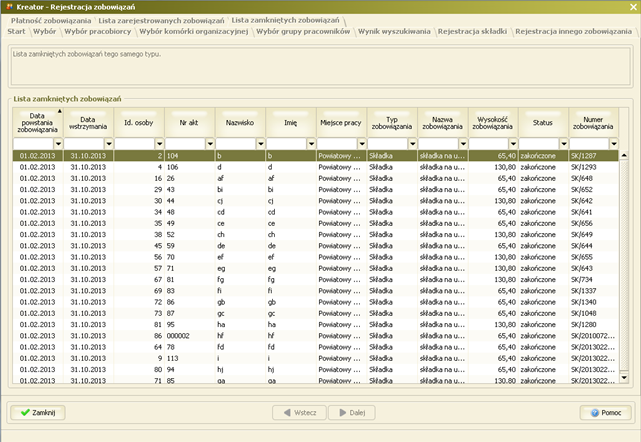641x442 pixels.
Task: Open Wybór grupy pracowników tab
Action: [303, 31]
